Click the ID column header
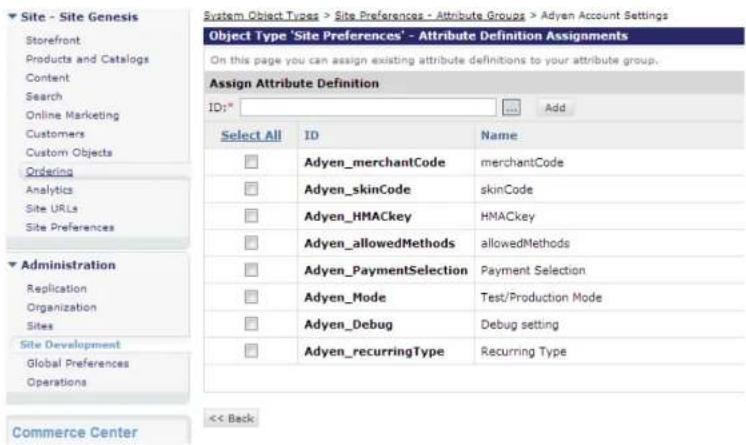Screen dimensions: 746x445 click(312, 136)
